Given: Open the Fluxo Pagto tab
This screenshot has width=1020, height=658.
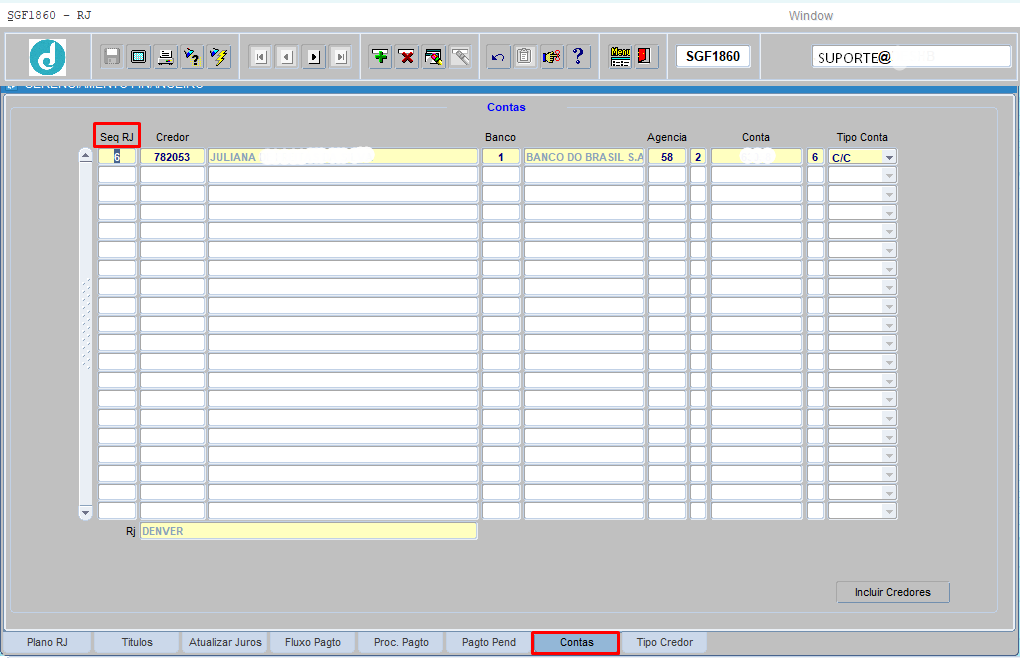Looking at the screenshot, I should (x=312, y=642).
